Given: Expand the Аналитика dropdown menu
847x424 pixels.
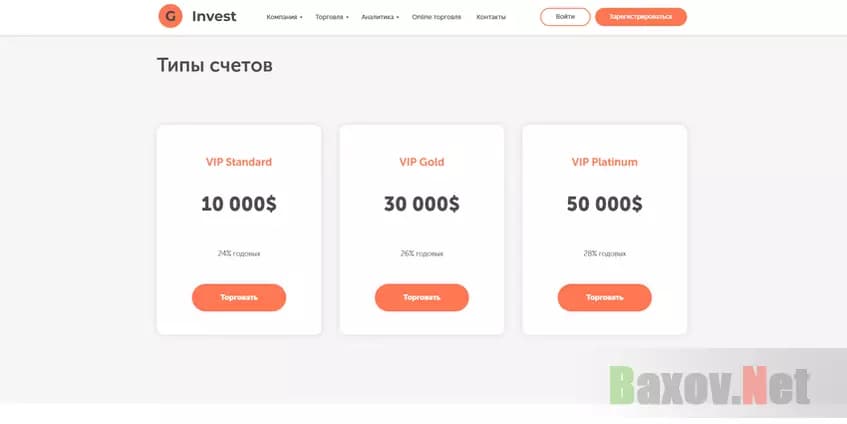Looking at the screenshot, I should point(380,17).
